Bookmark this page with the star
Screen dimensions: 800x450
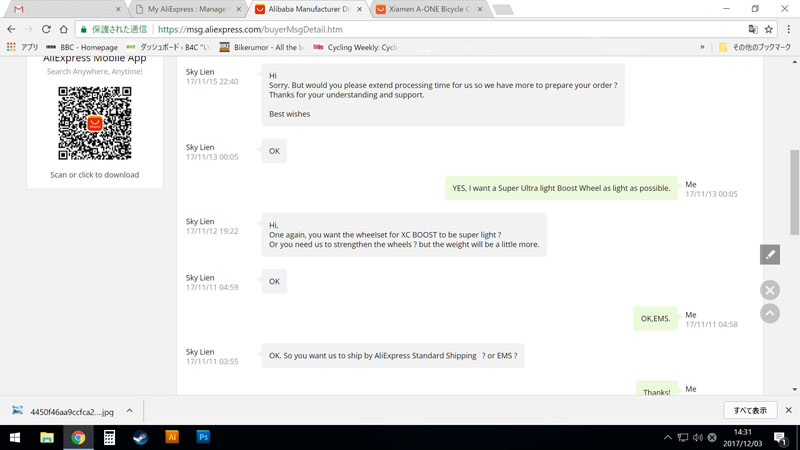coord(768,29)
